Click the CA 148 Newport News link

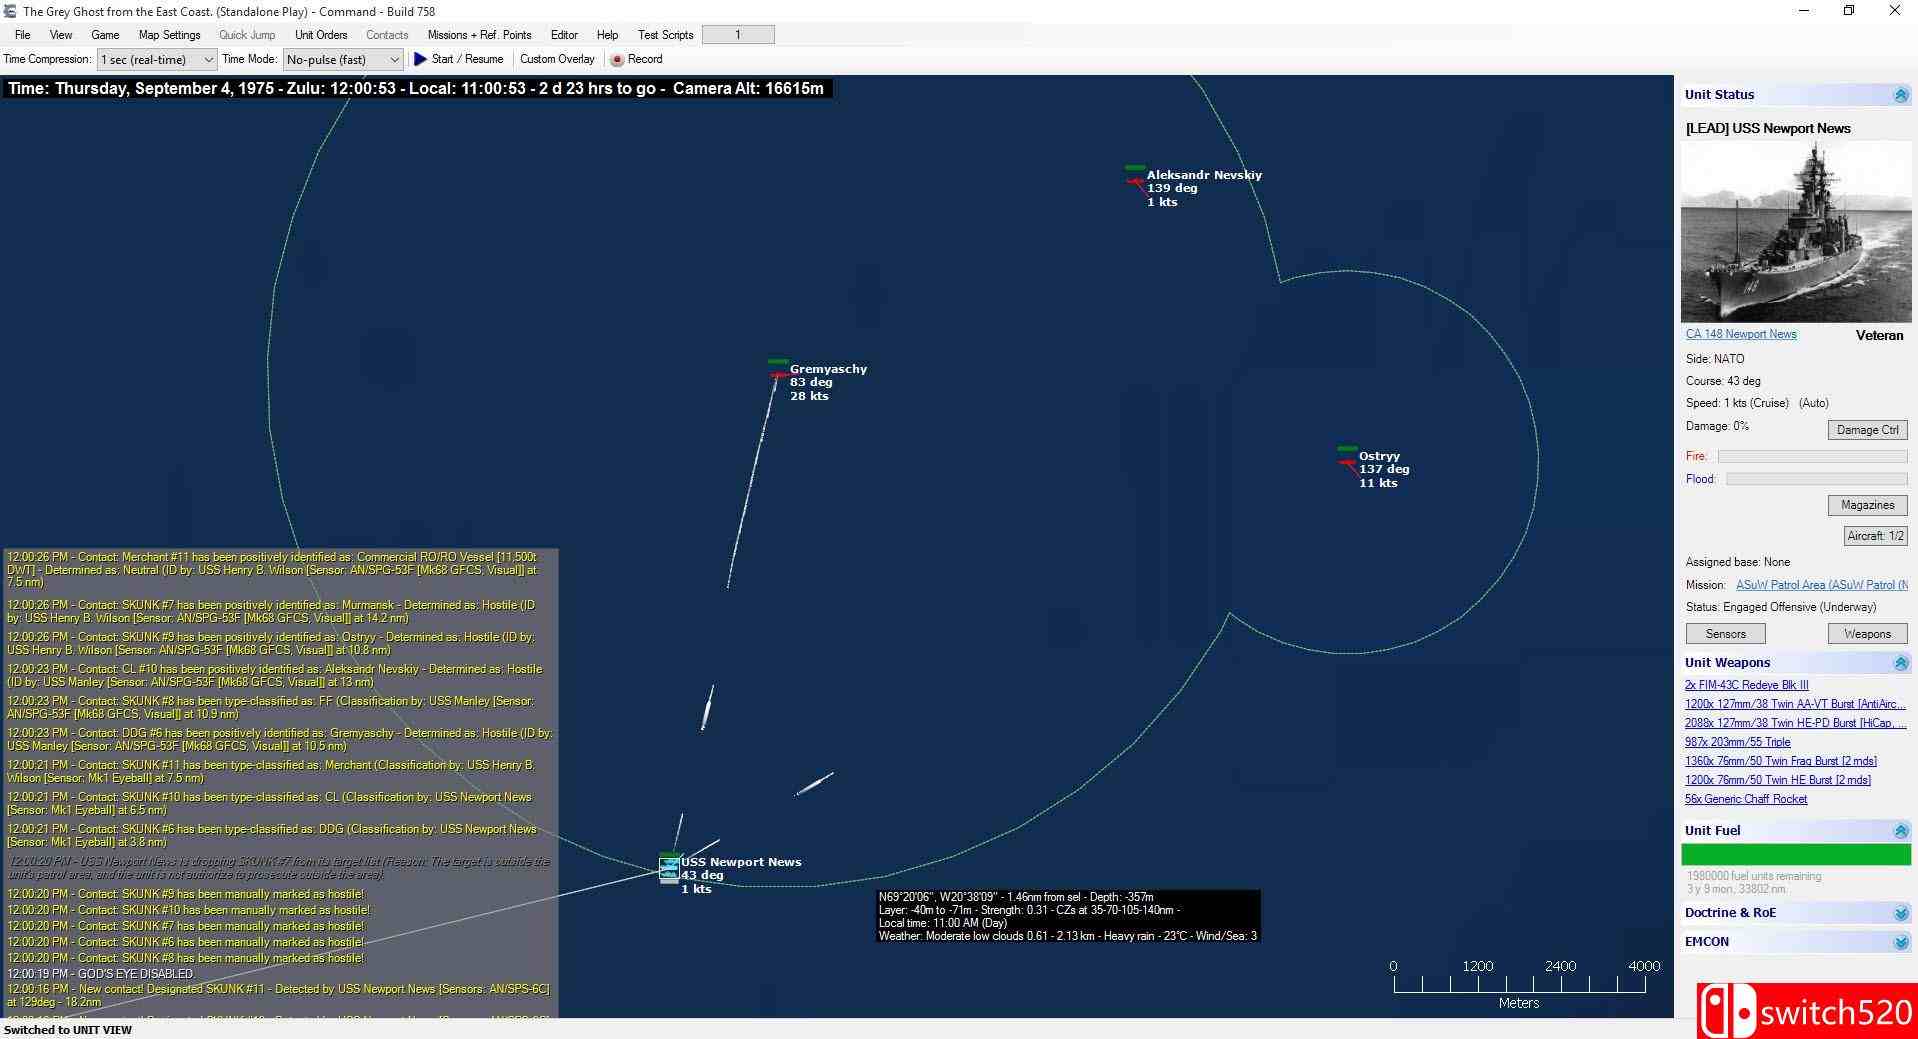[1741, 334]
